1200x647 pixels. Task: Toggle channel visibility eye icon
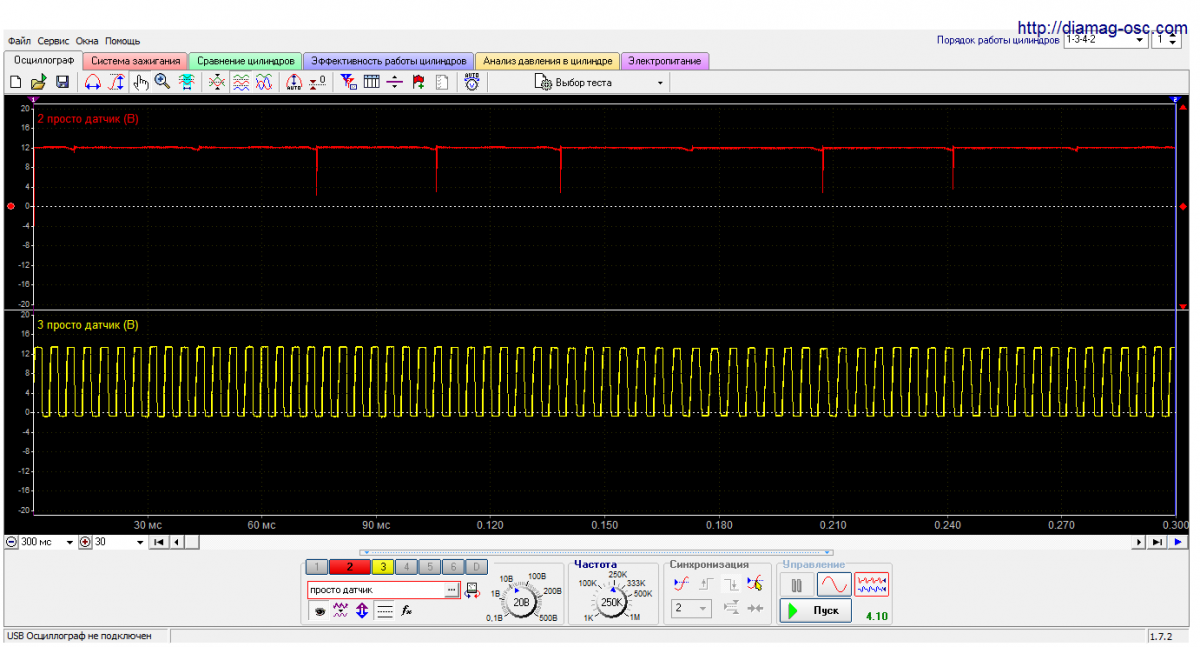click(318, 611)
